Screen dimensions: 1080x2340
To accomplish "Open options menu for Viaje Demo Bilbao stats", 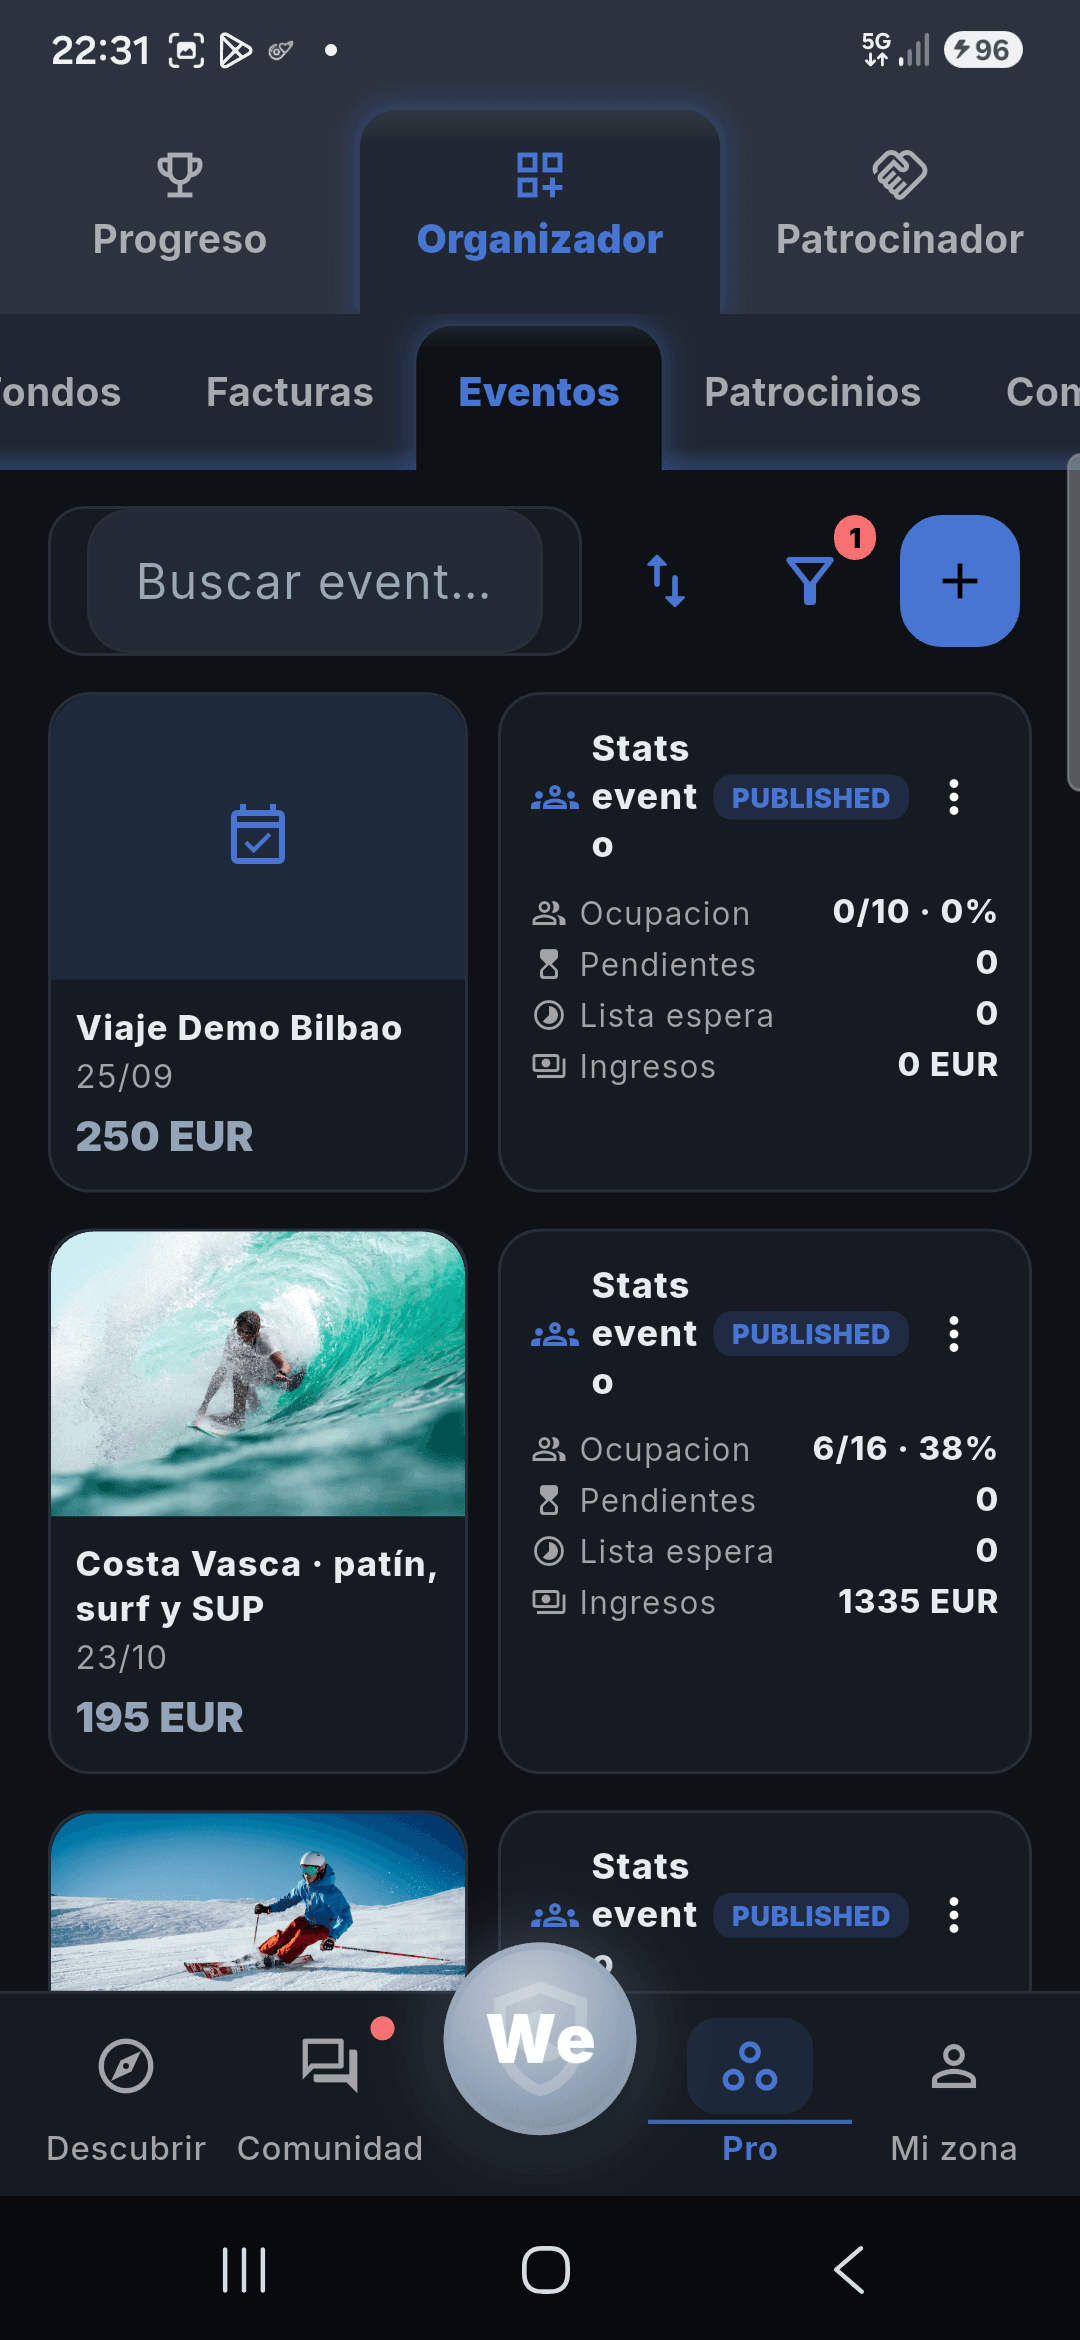I will coord(954,797).
